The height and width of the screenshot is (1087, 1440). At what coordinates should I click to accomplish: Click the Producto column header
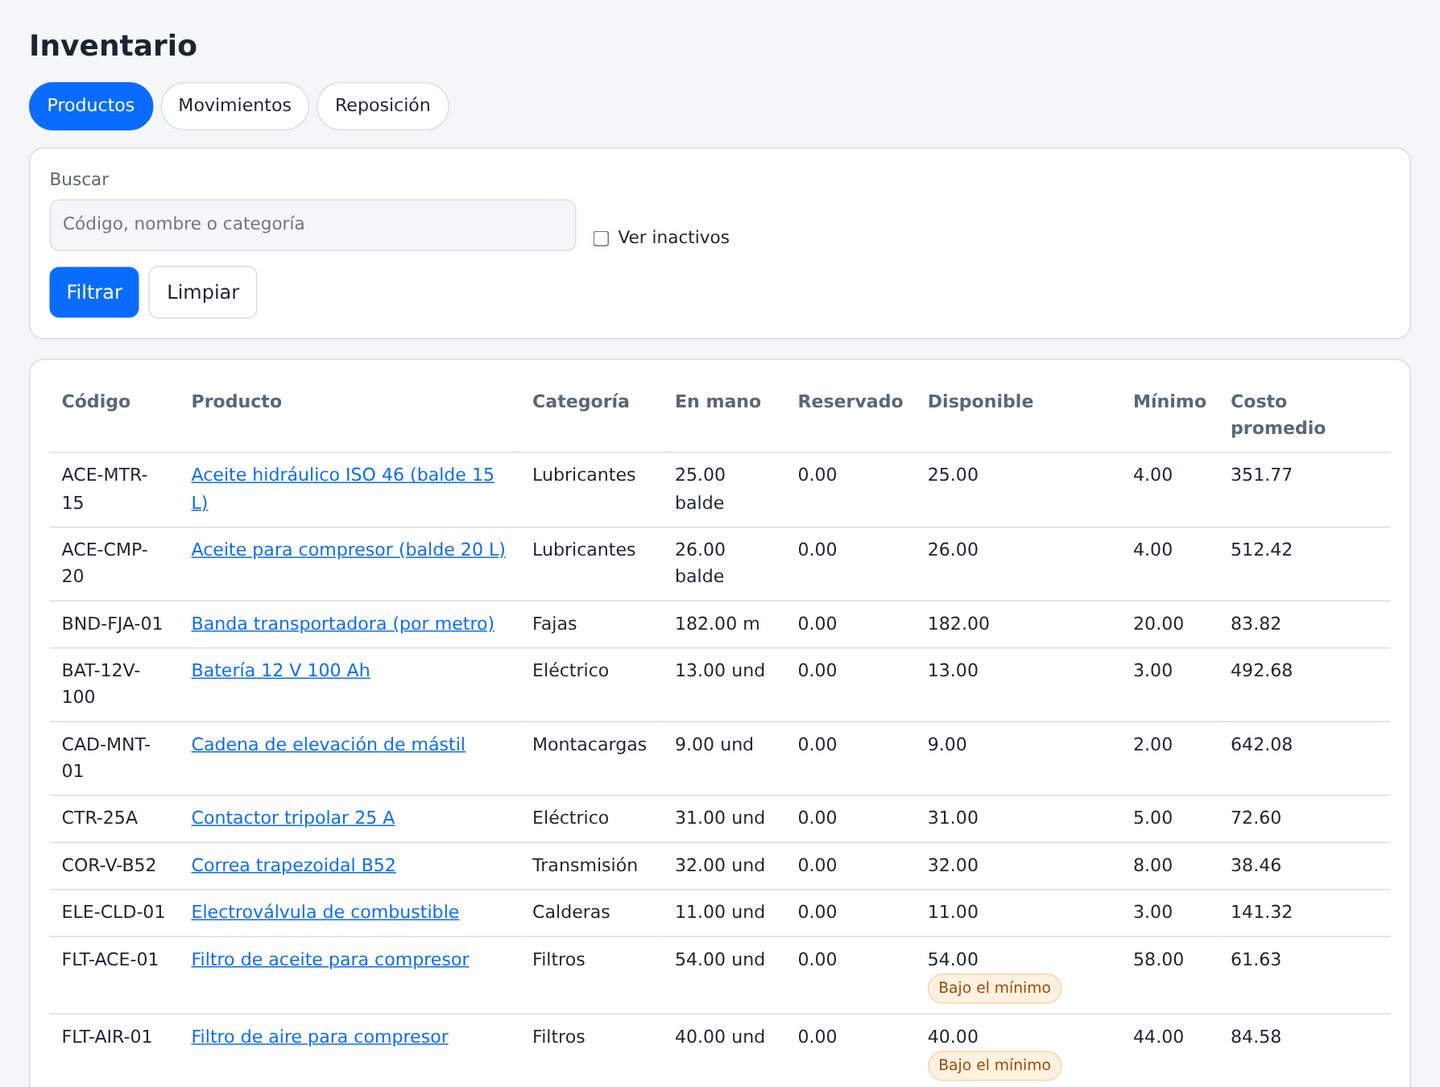(236, 402)
